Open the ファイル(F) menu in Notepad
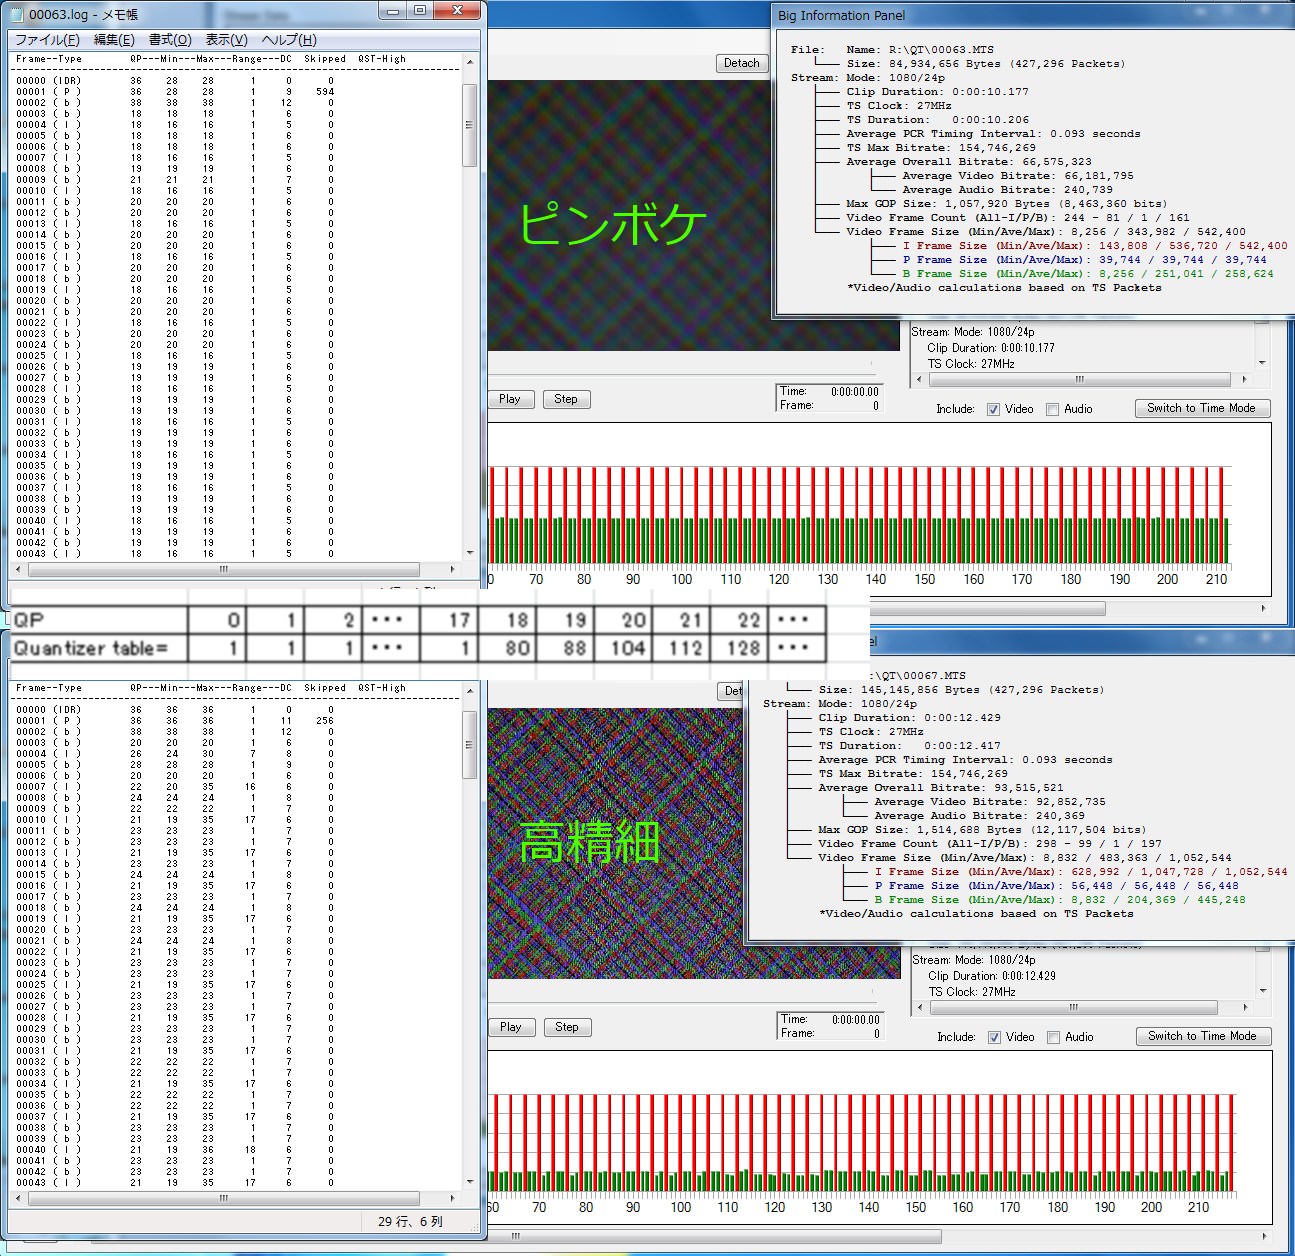The width and height of the screenshot is (1295, 1256). coord(46,40)
